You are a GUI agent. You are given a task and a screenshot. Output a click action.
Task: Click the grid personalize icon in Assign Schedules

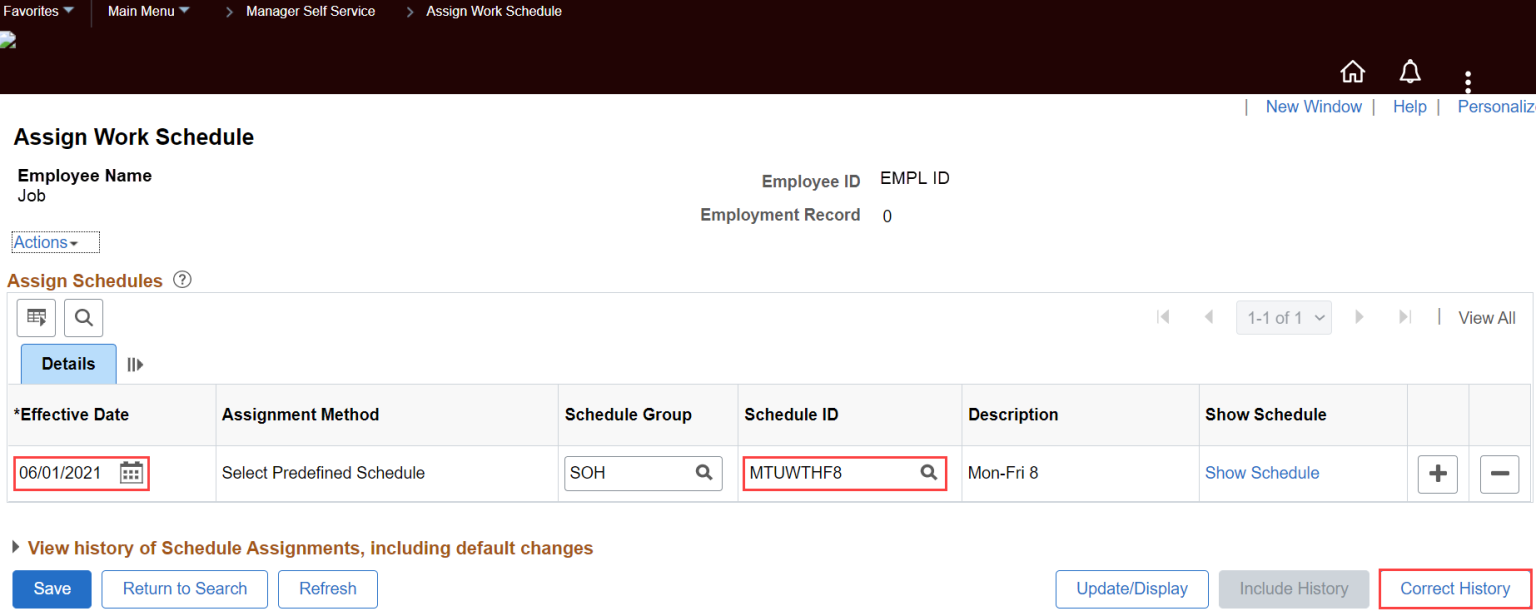pyautogui.click(x=36, y=317)
